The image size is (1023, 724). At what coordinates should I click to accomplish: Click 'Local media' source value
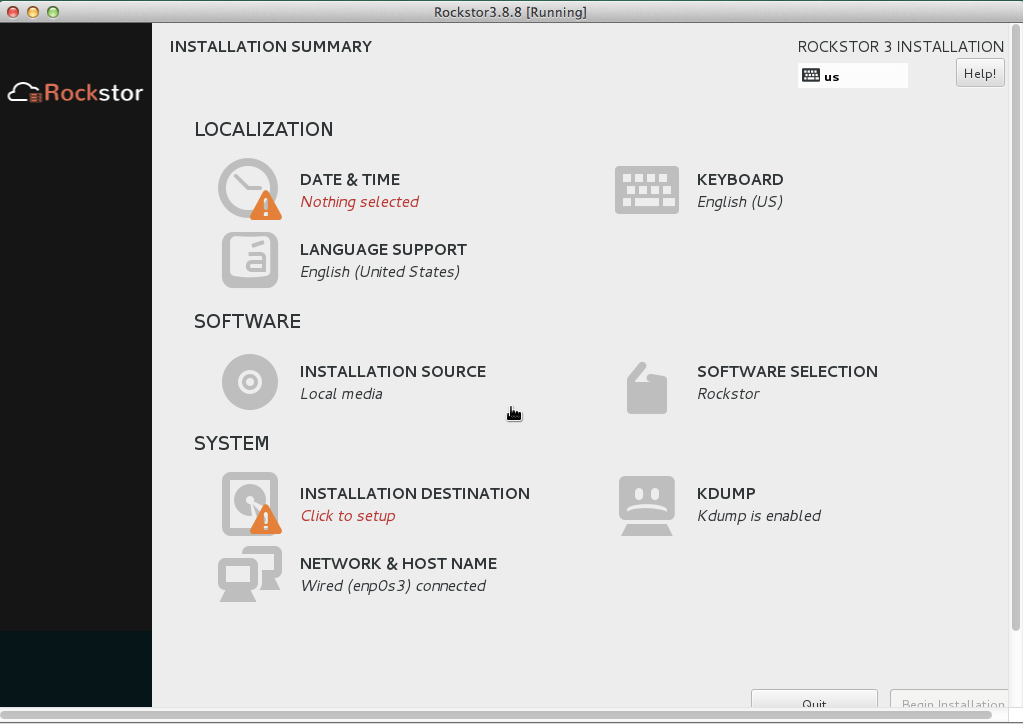(x=341, y=393)
